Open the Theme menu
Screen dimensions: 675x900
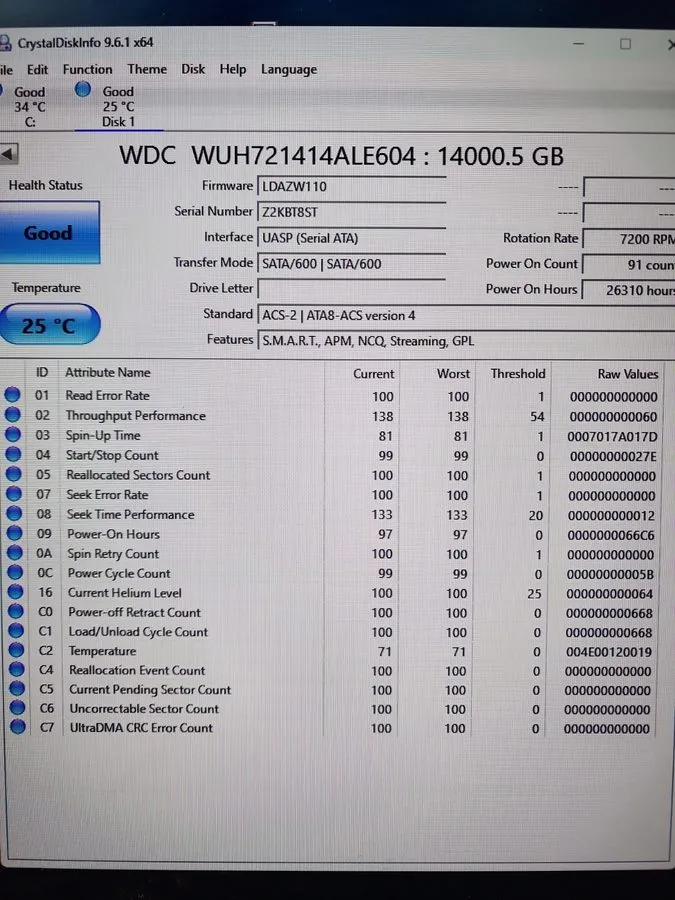147,69
